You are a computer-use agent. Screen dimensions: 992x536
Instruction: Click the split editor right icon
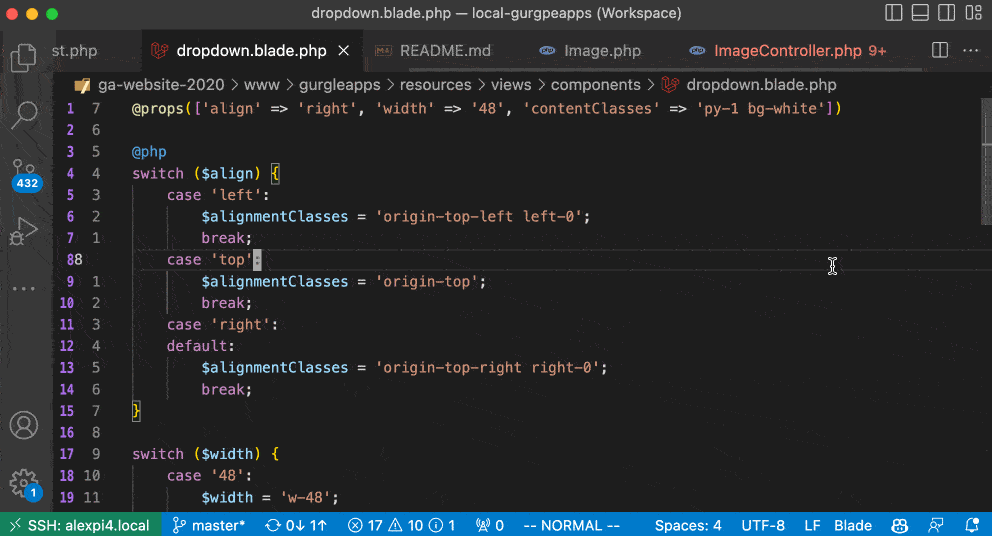pos(939,51)
